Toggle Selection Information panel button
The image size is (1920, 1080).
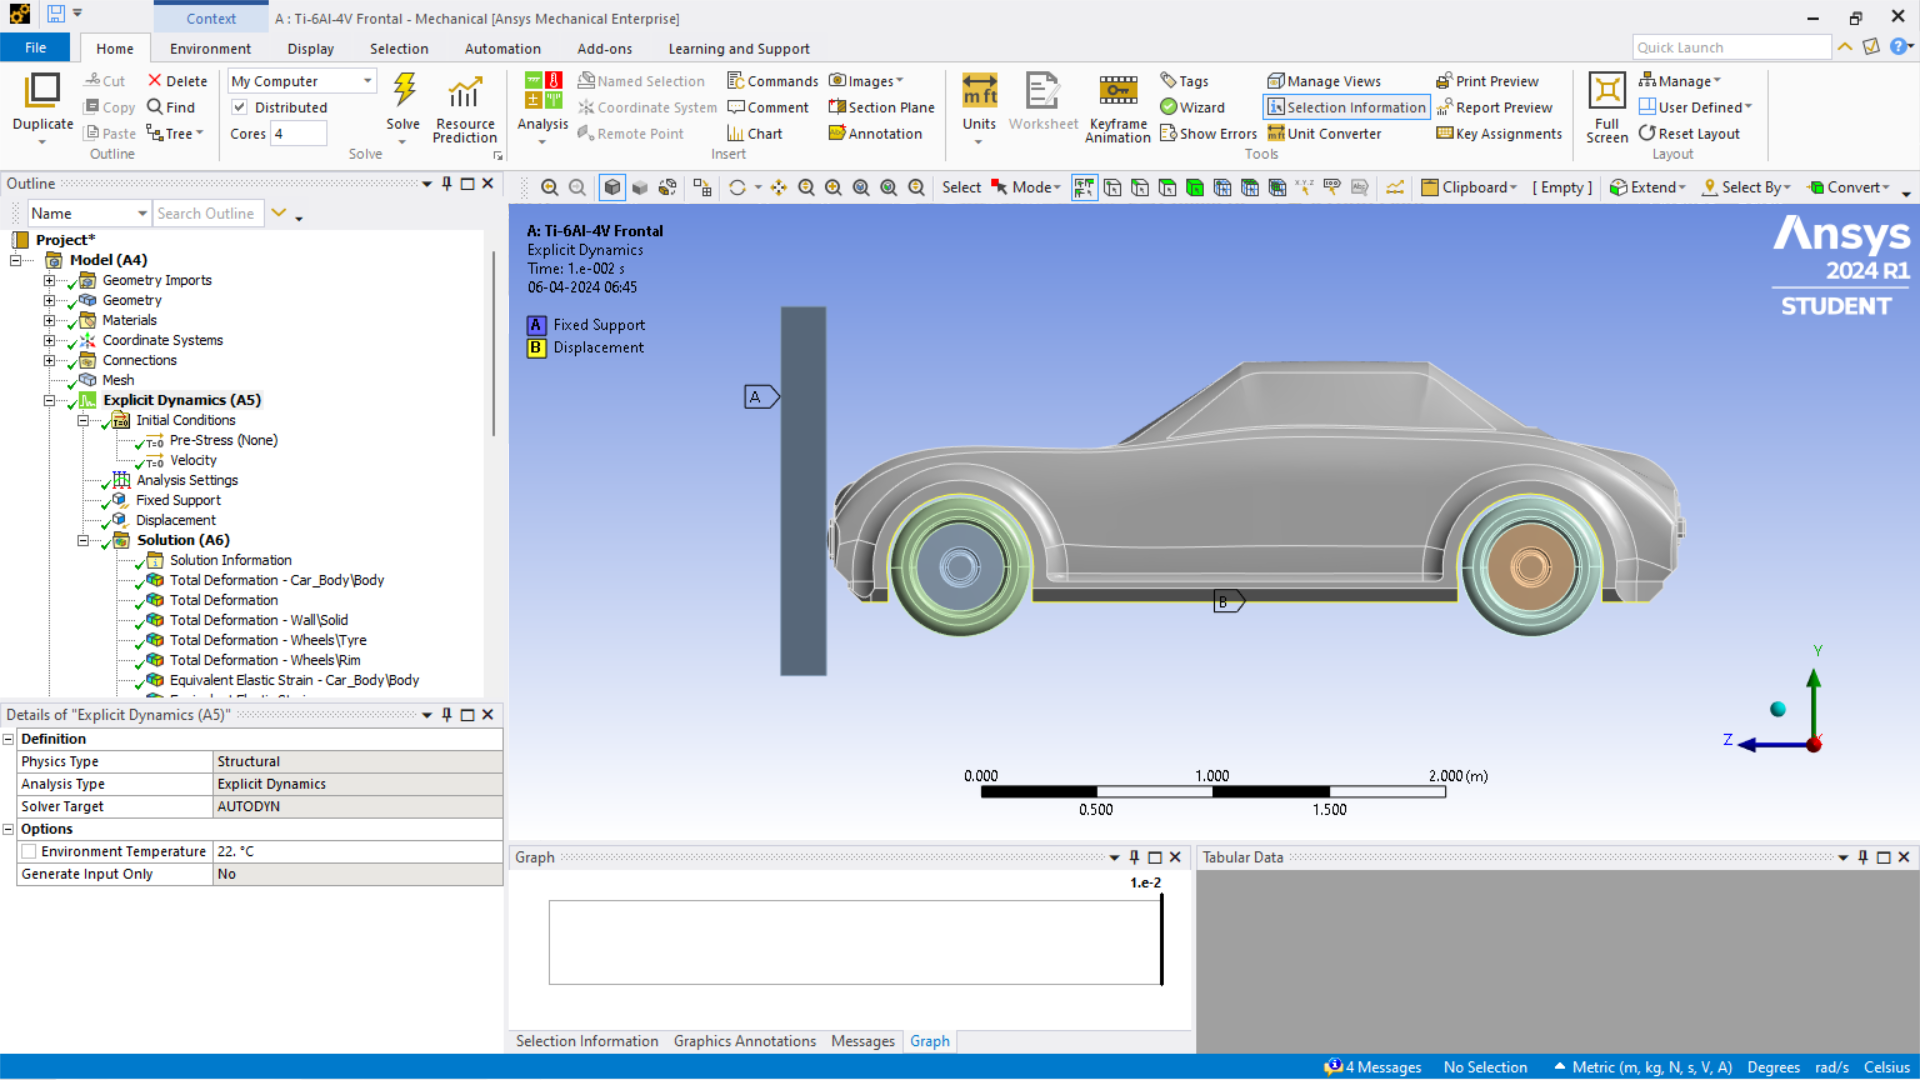tap(1346, 107)
